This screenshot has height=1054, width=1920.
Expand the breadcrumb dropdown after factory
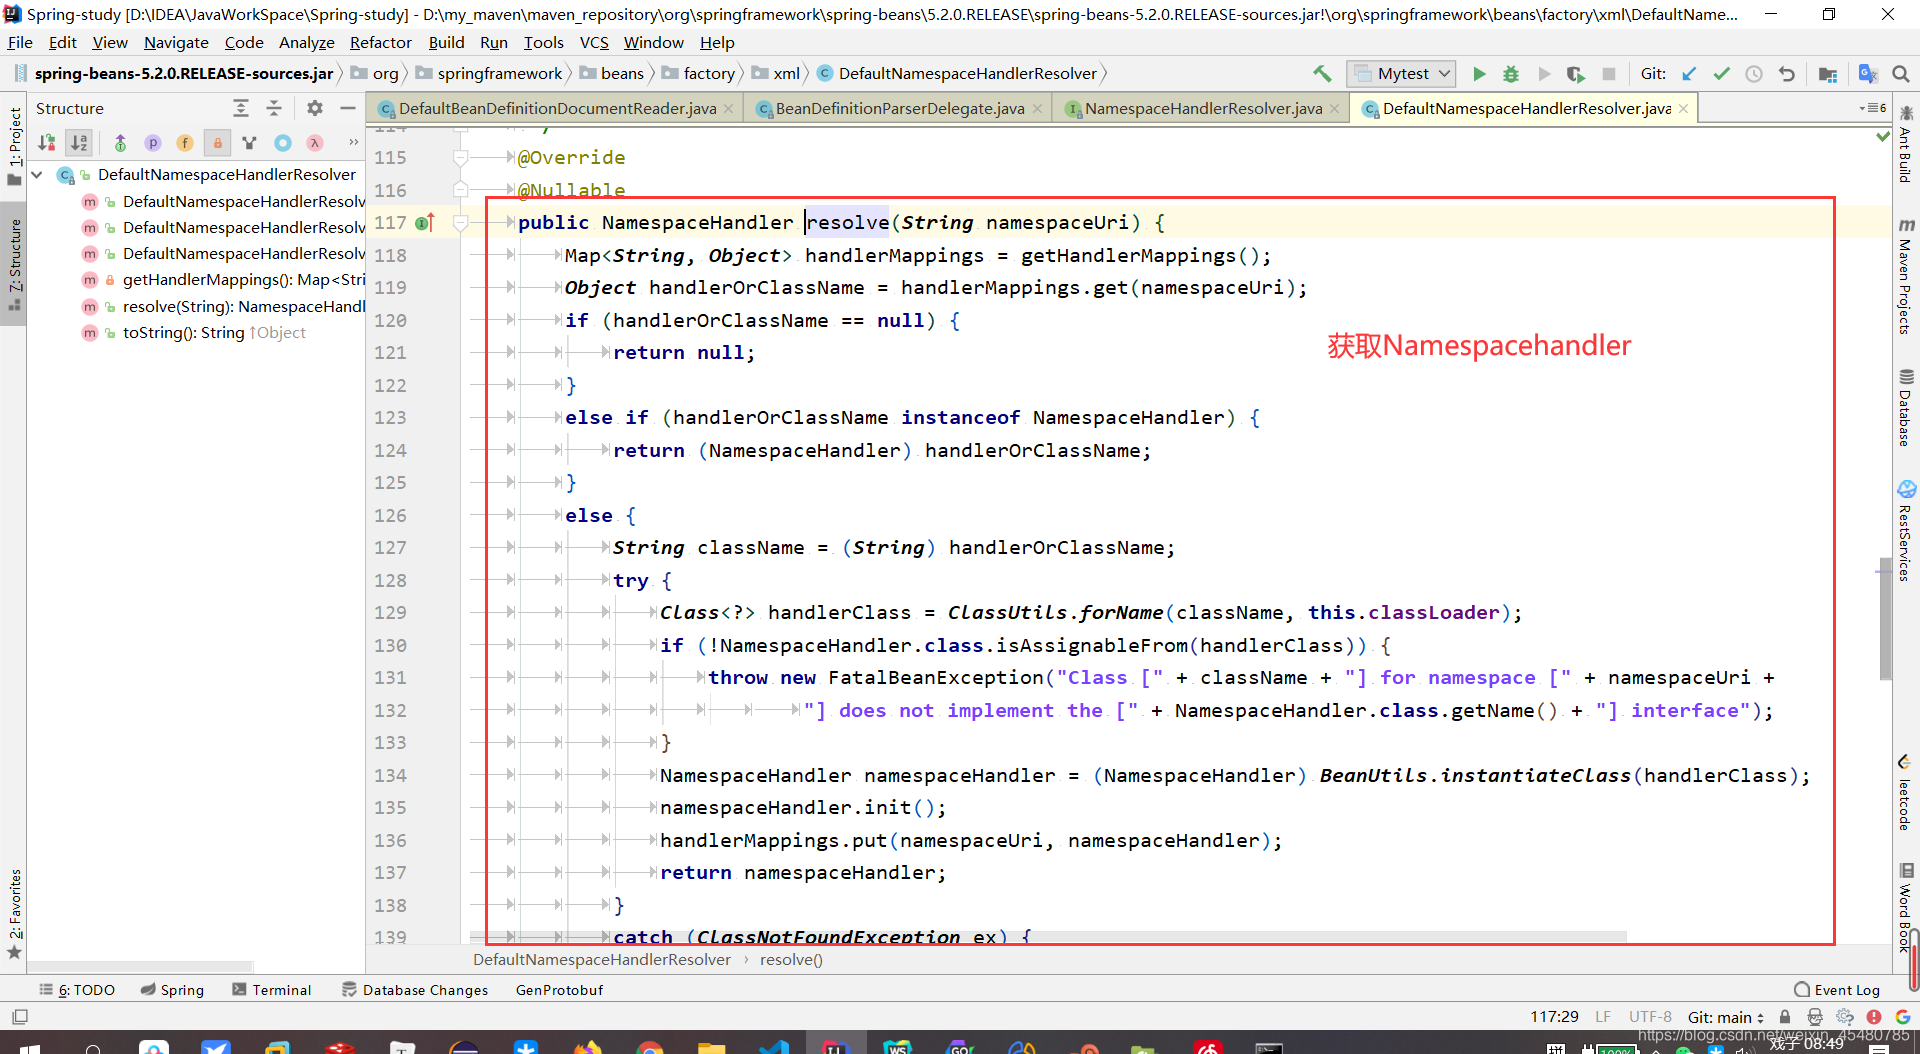[x=739, y=73]
